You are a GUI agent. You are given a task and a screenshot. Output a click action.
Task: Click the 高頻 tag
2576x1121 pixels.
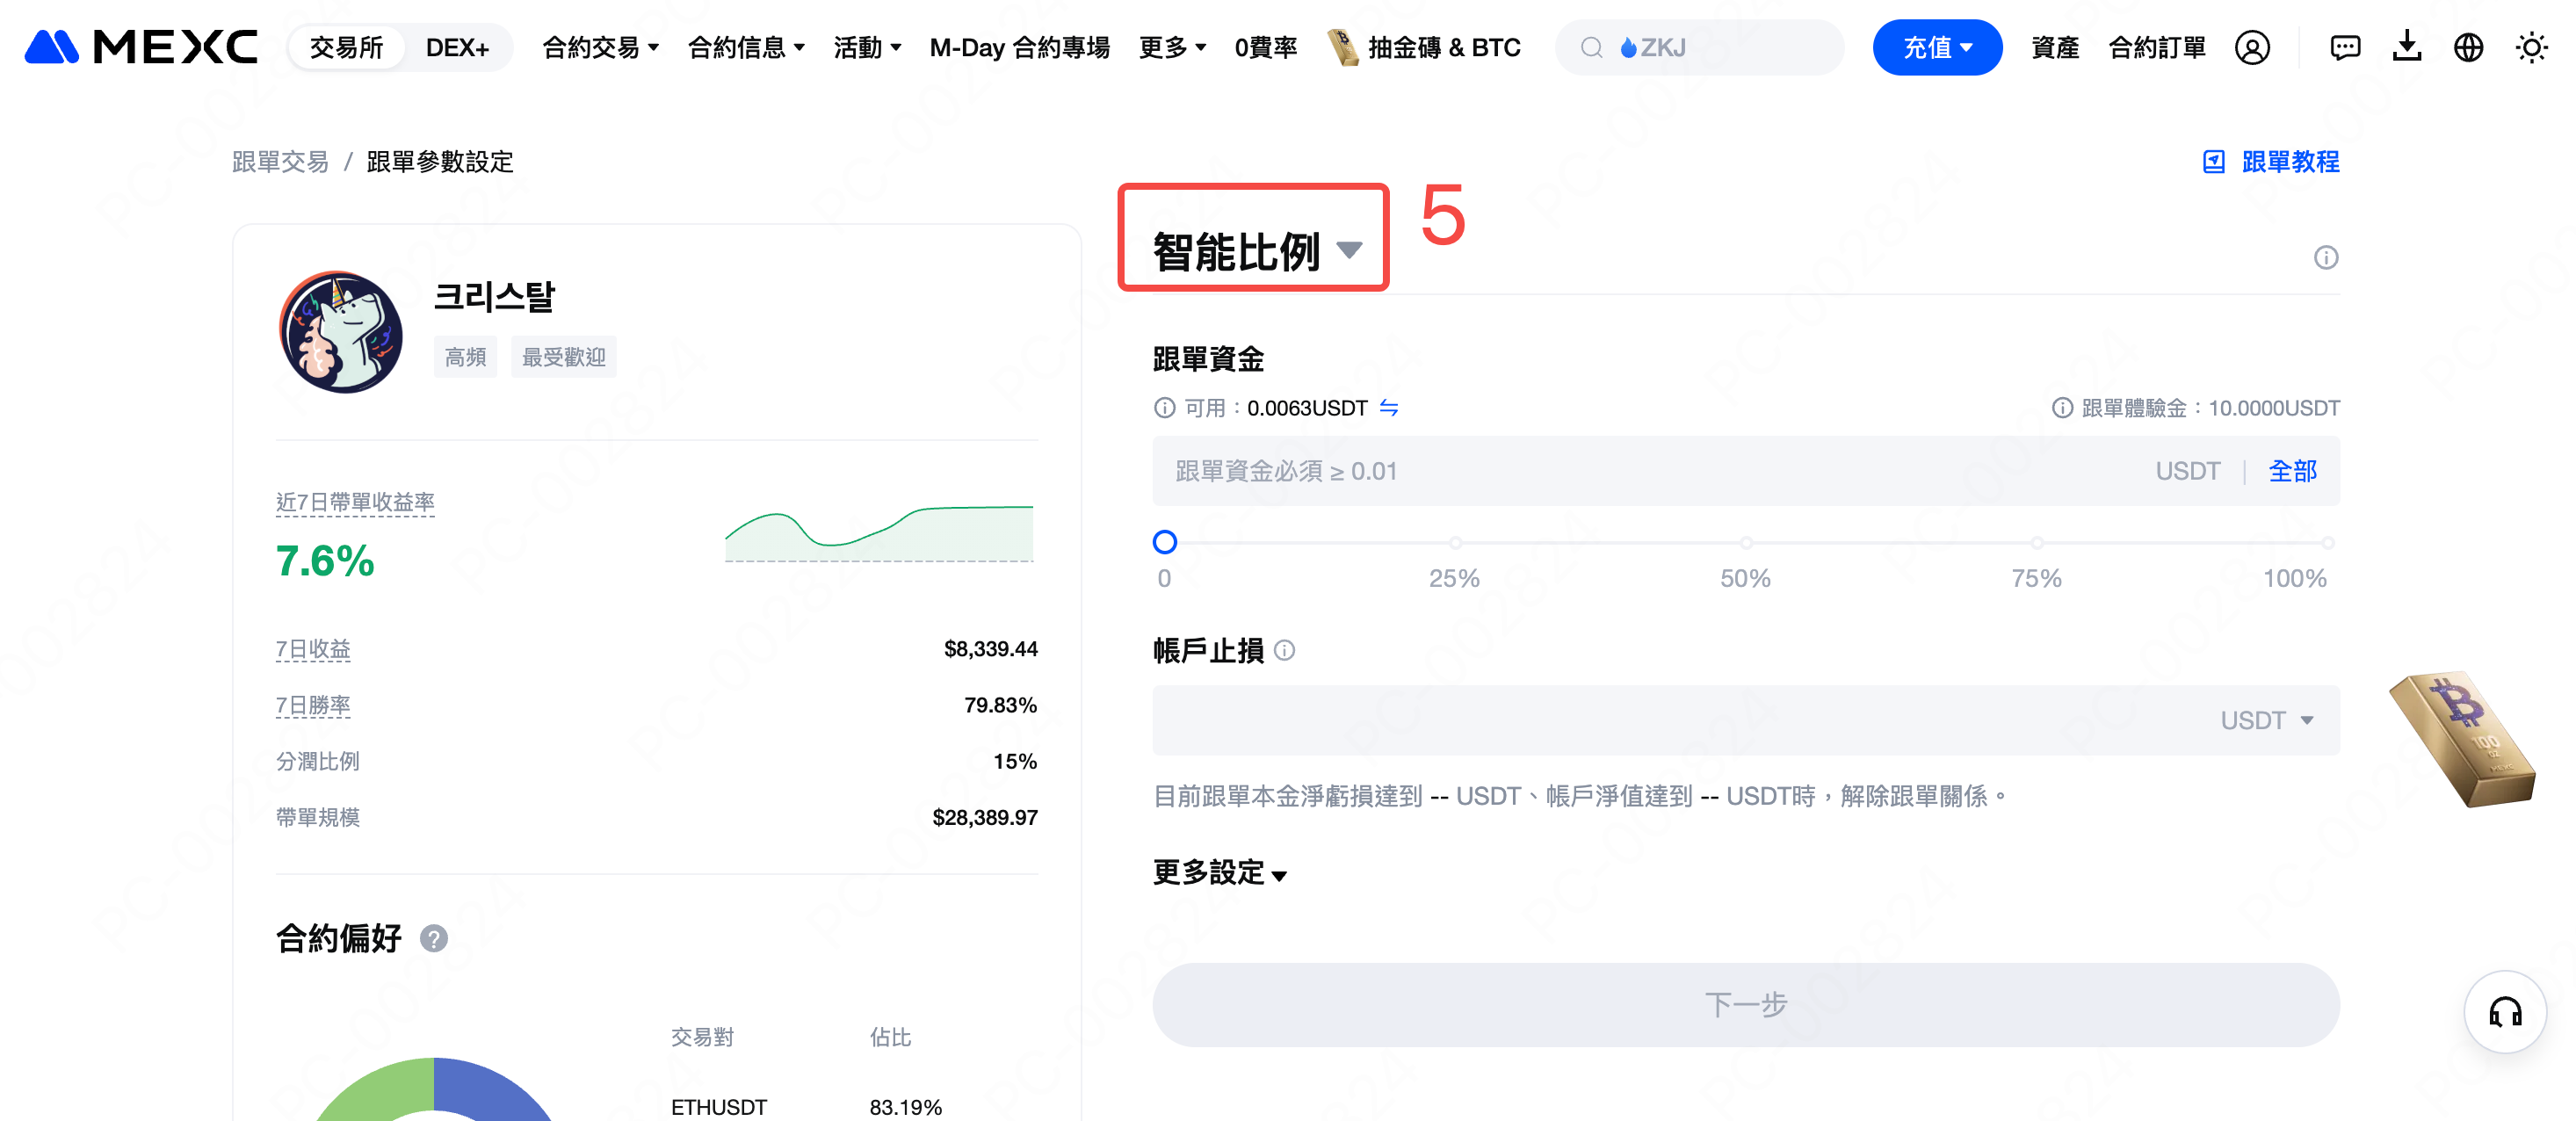pyautogui.click(x=465, y=357)
